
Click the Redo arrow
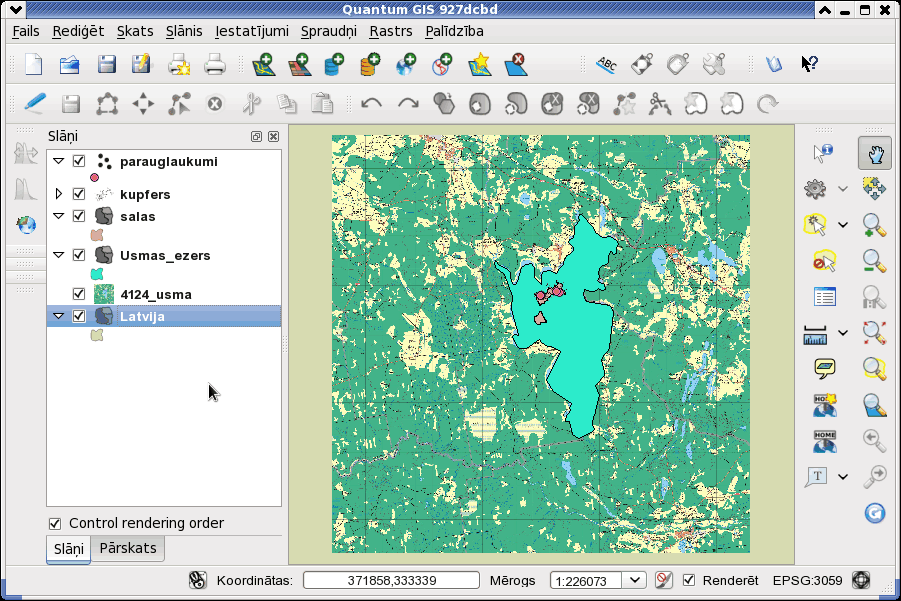click(x=408, y=104)
